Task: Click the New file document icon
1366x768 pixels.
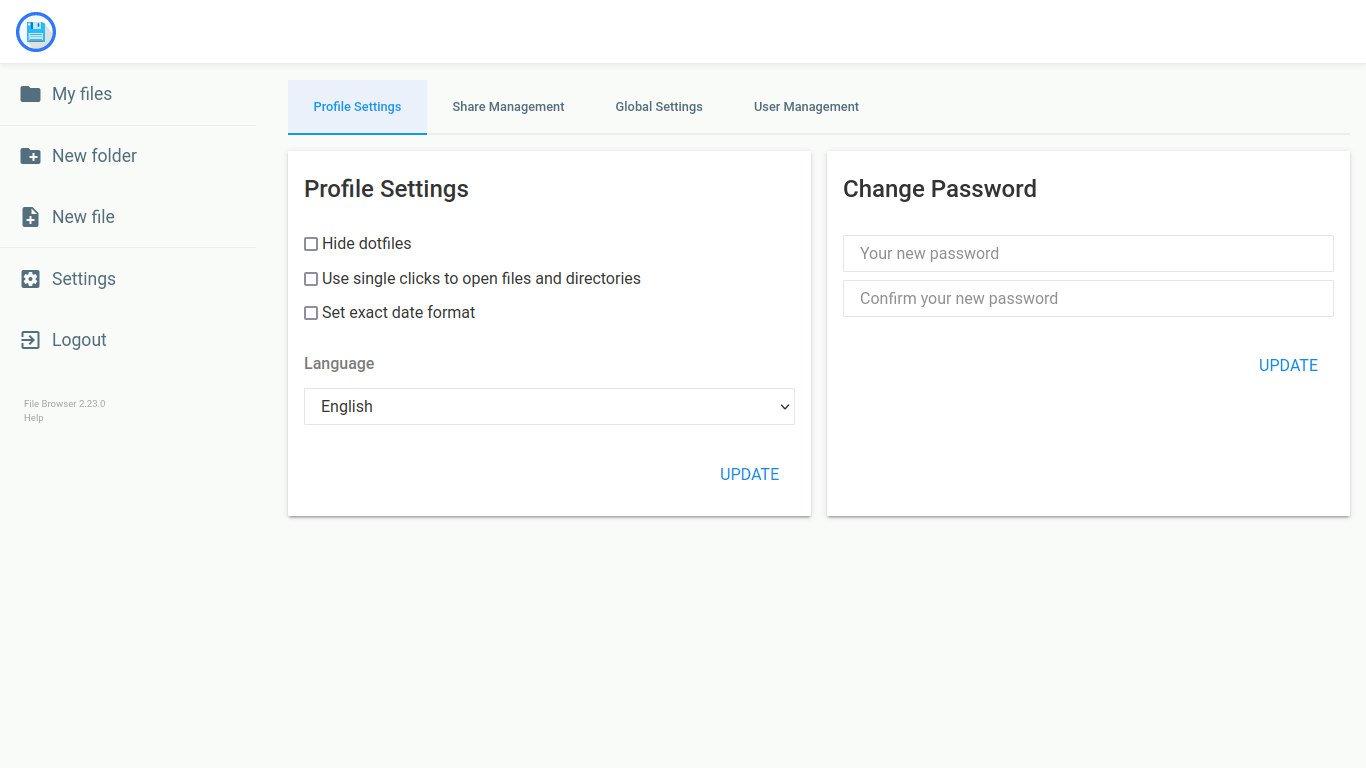Action: tap(31, 217)
